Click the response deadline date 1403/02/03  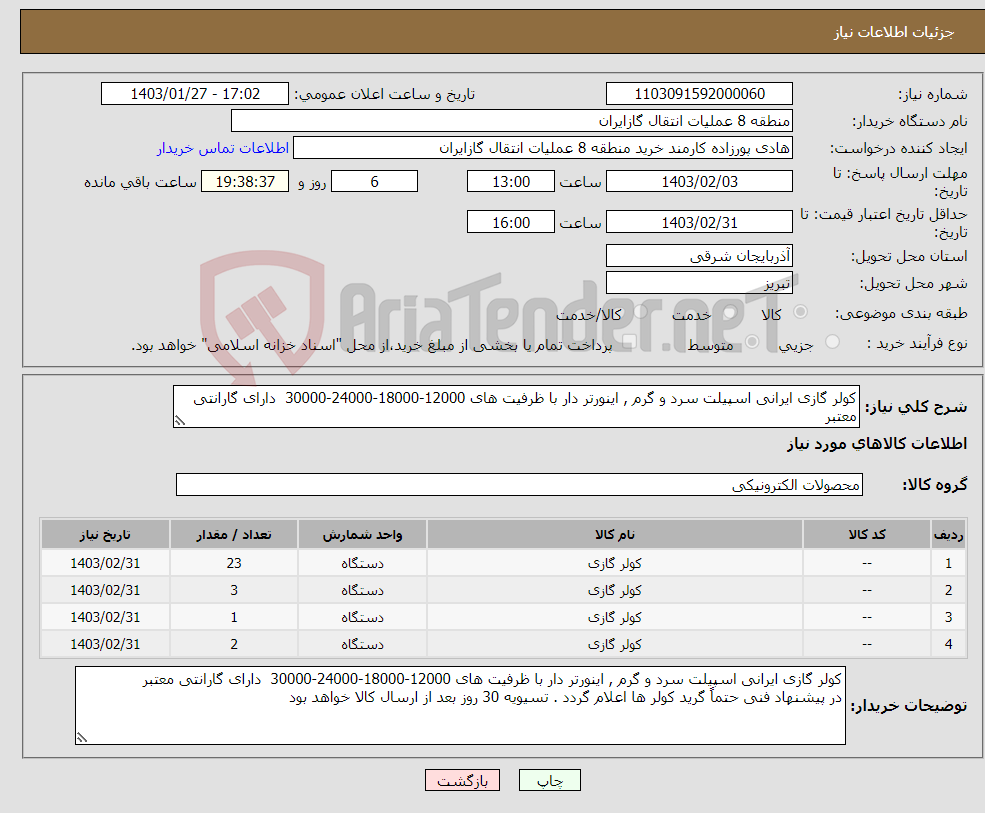699,182
